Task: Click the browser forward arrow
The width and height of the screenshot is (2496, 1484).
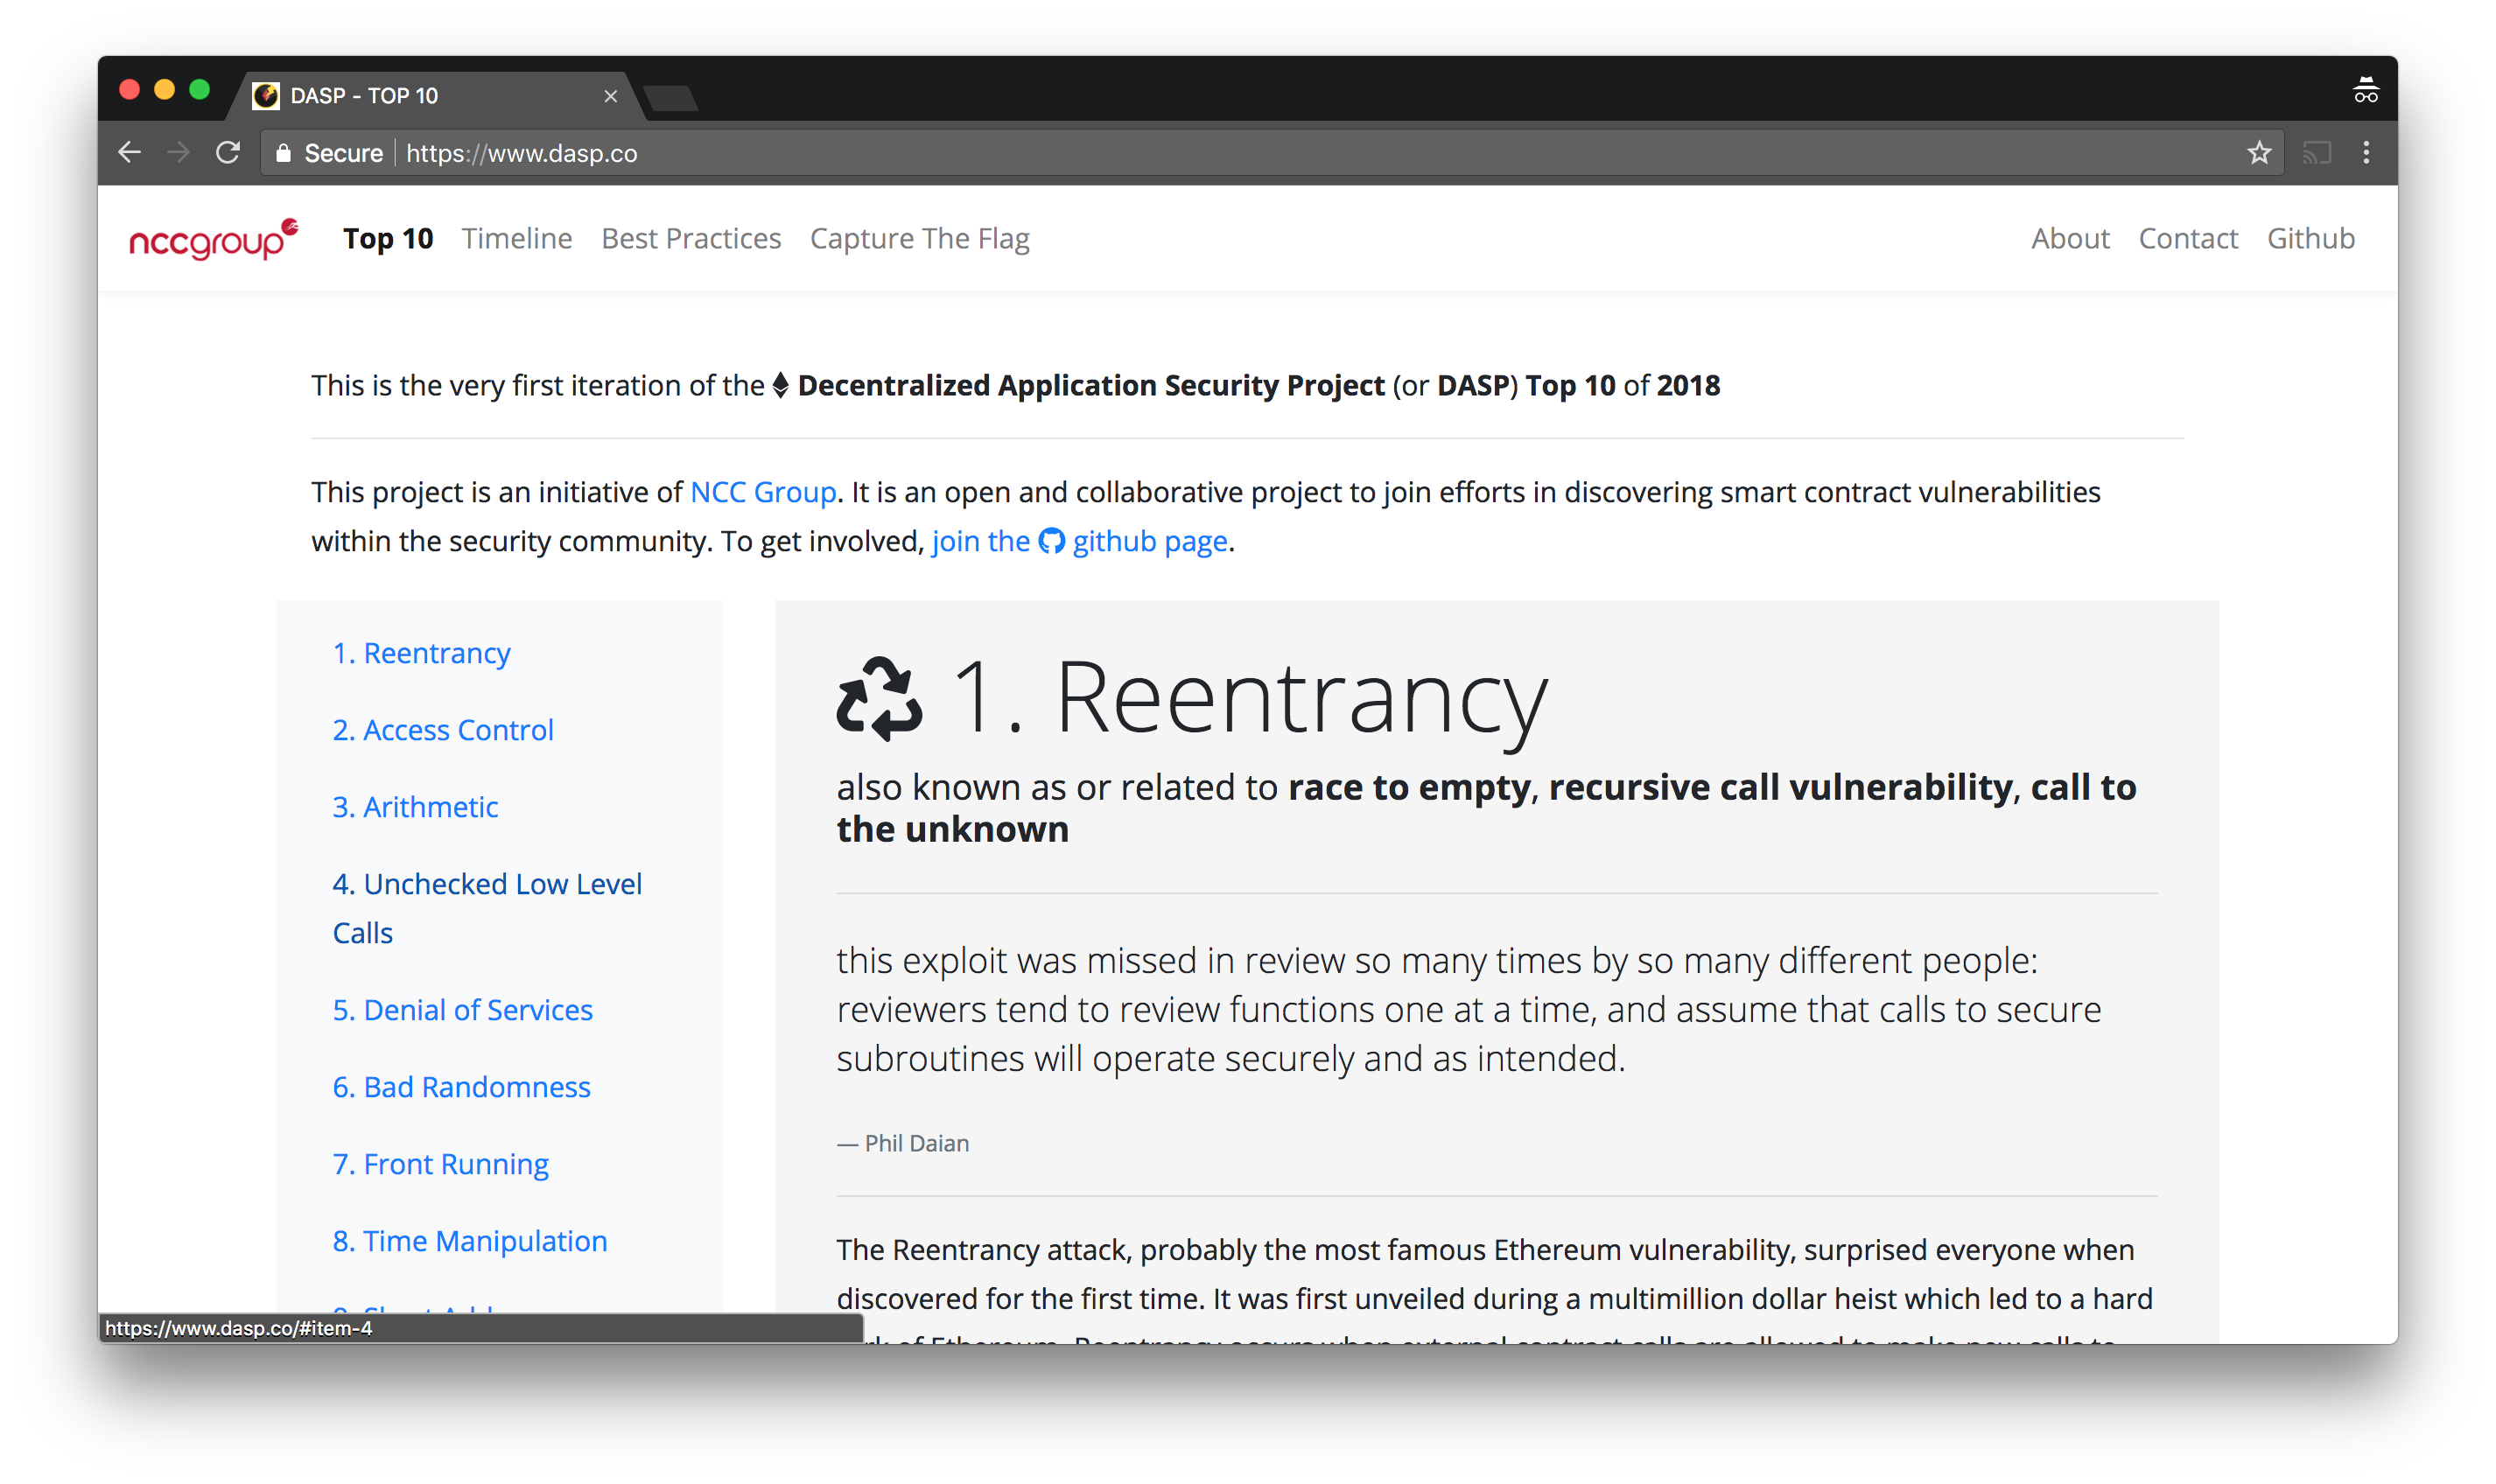Action: [178, 153]
